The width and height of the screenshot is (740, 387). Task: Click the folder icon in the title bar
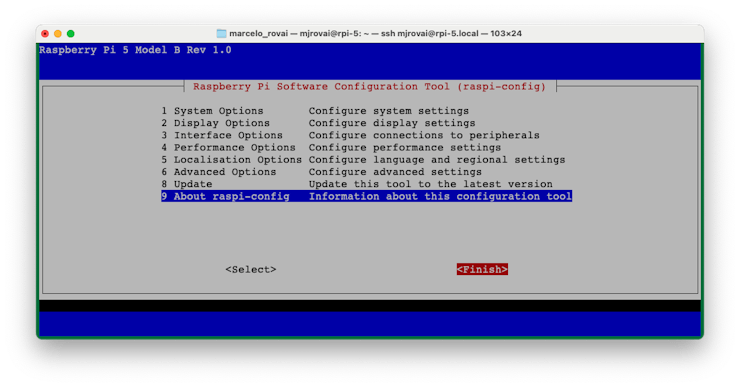pos(221,34)
